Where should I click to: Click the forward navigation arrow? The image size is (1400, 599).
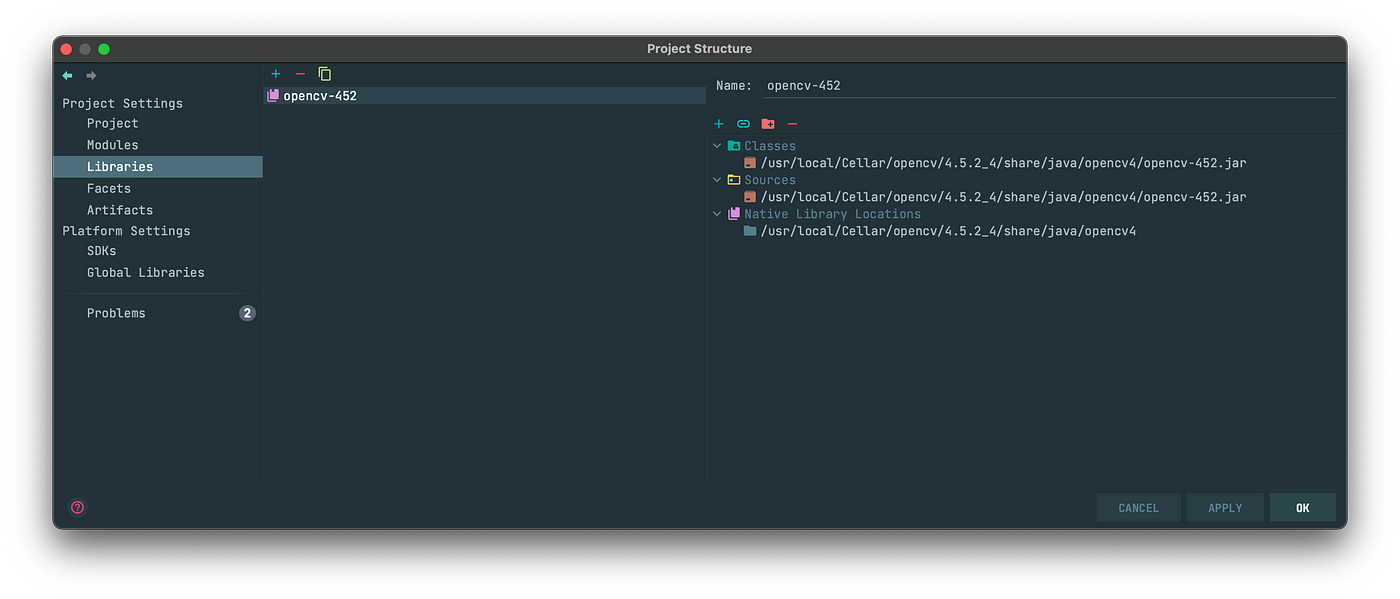(x=91, y=76)
